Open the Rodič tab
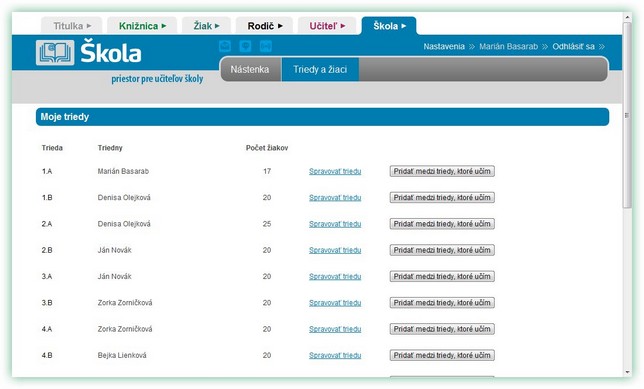 (264, 26)
